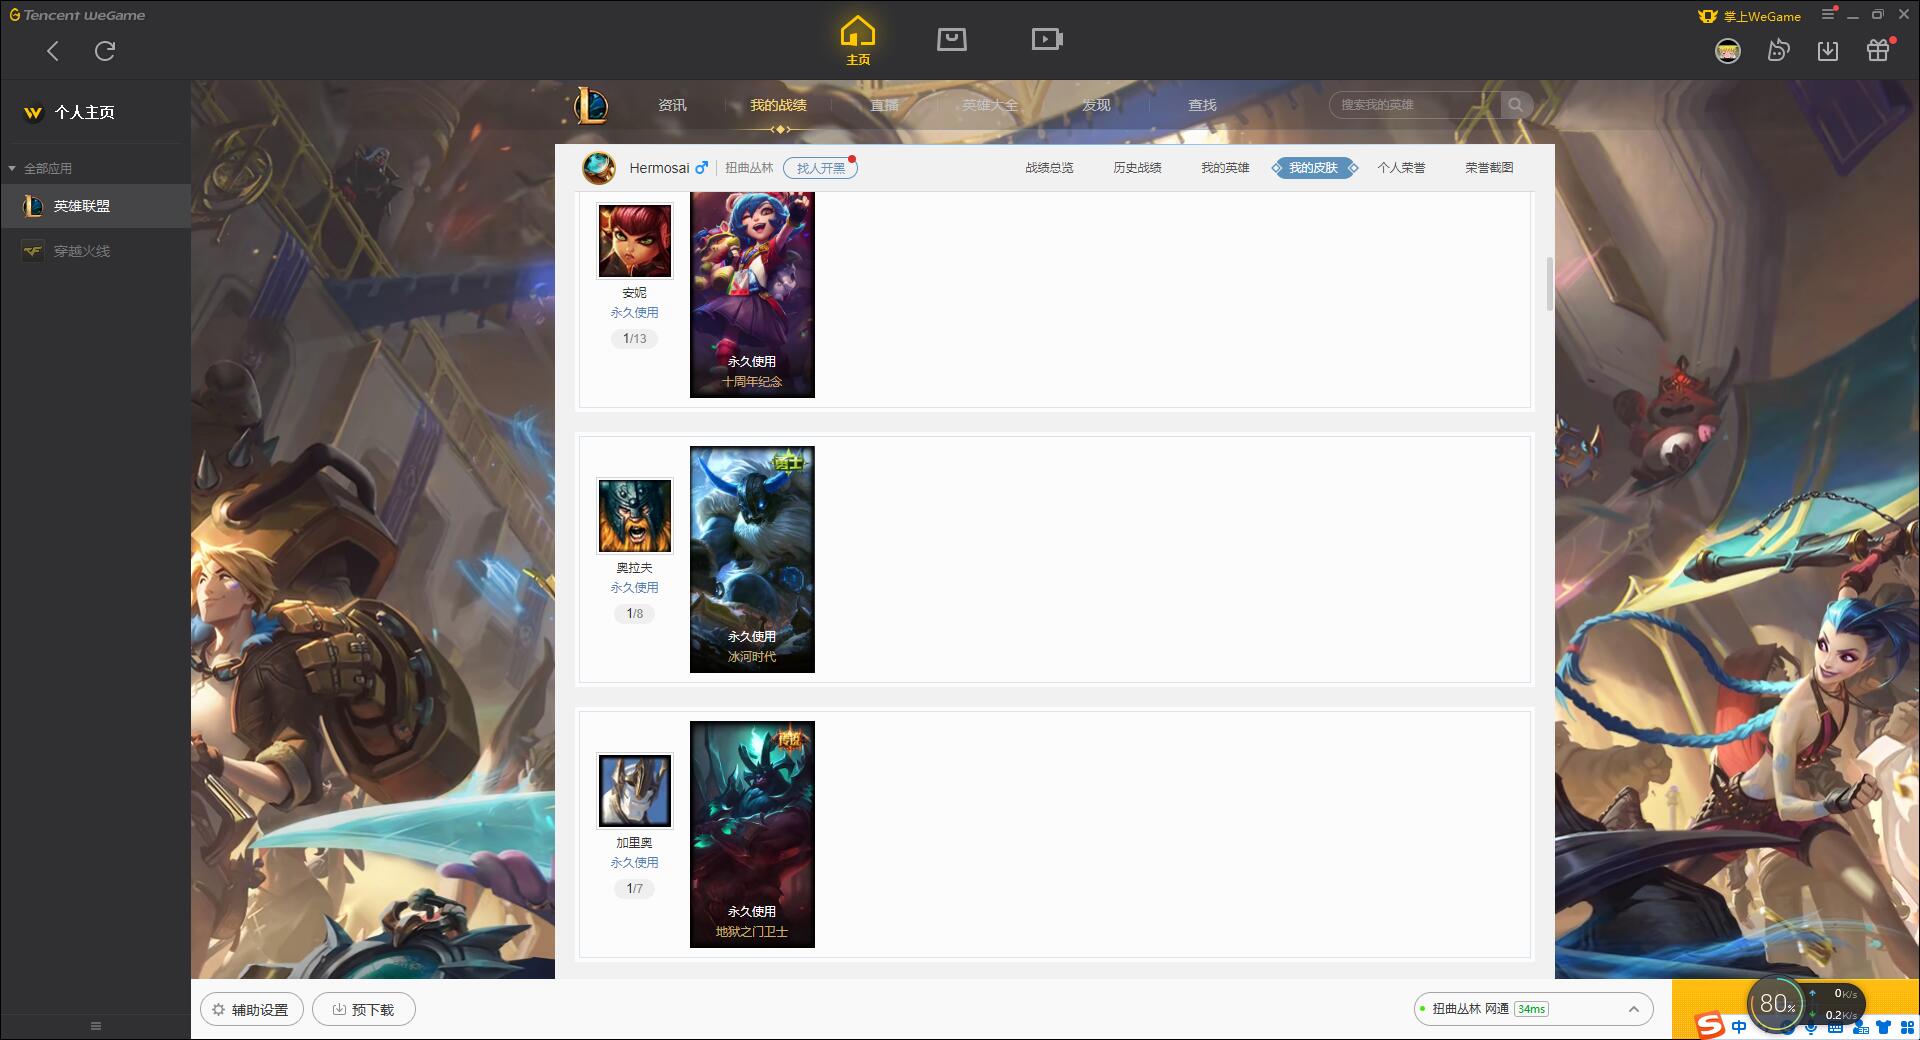This screenshot has width=1920, height=1040.
Task: Open the 十周年纪念 Annie skin card
Action: click(x=752, y=295)
